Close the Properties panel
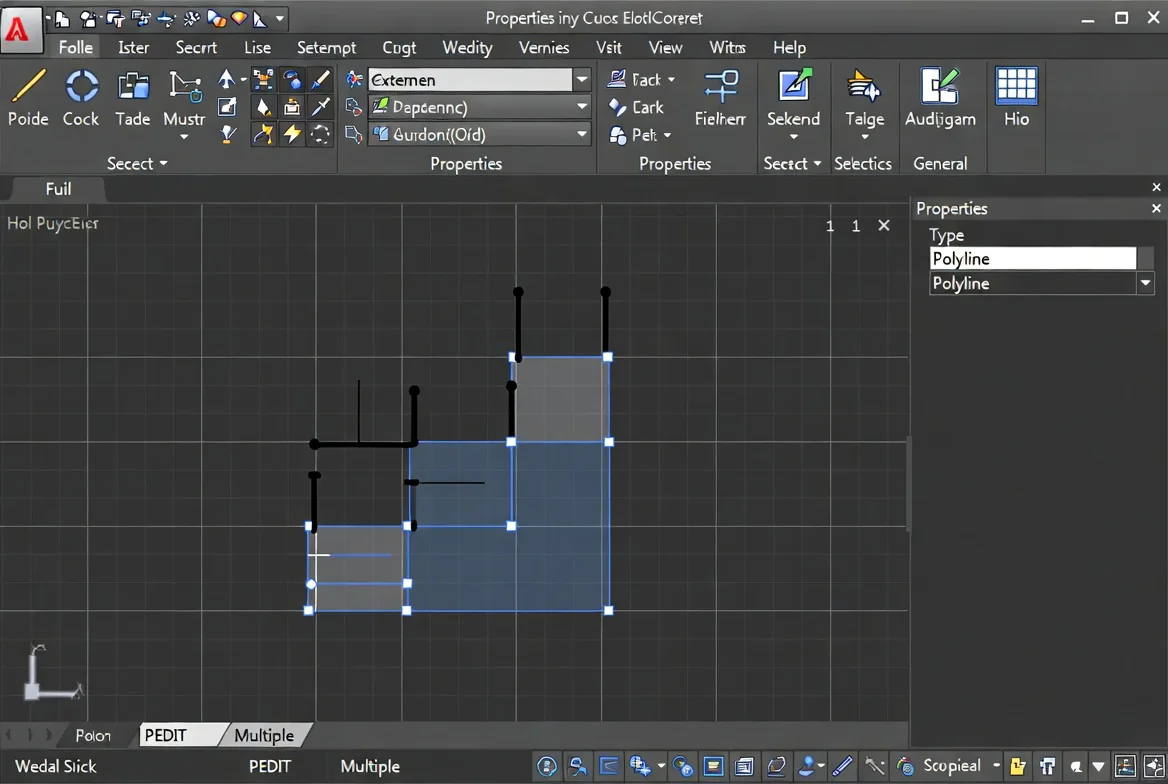This screenshot has height=784, width=1168. tap(1156, 209)
